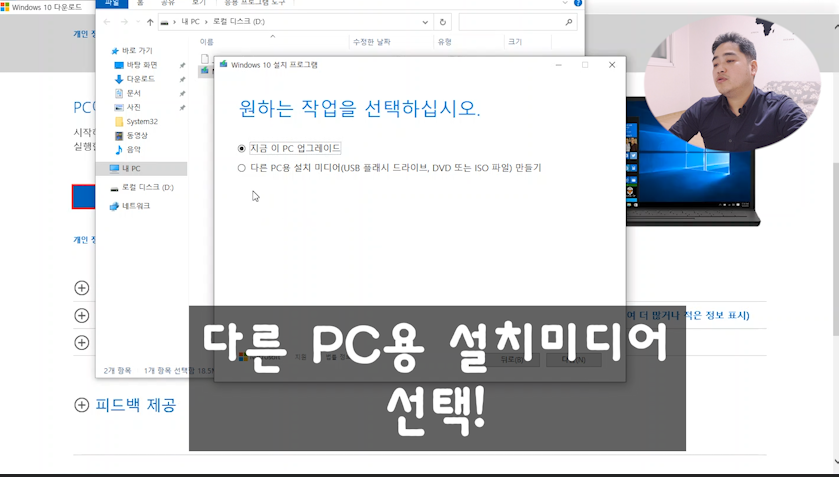Click the pin icon next to 바탕 화면
Viewport: 839px width, 477px height.
182,65
